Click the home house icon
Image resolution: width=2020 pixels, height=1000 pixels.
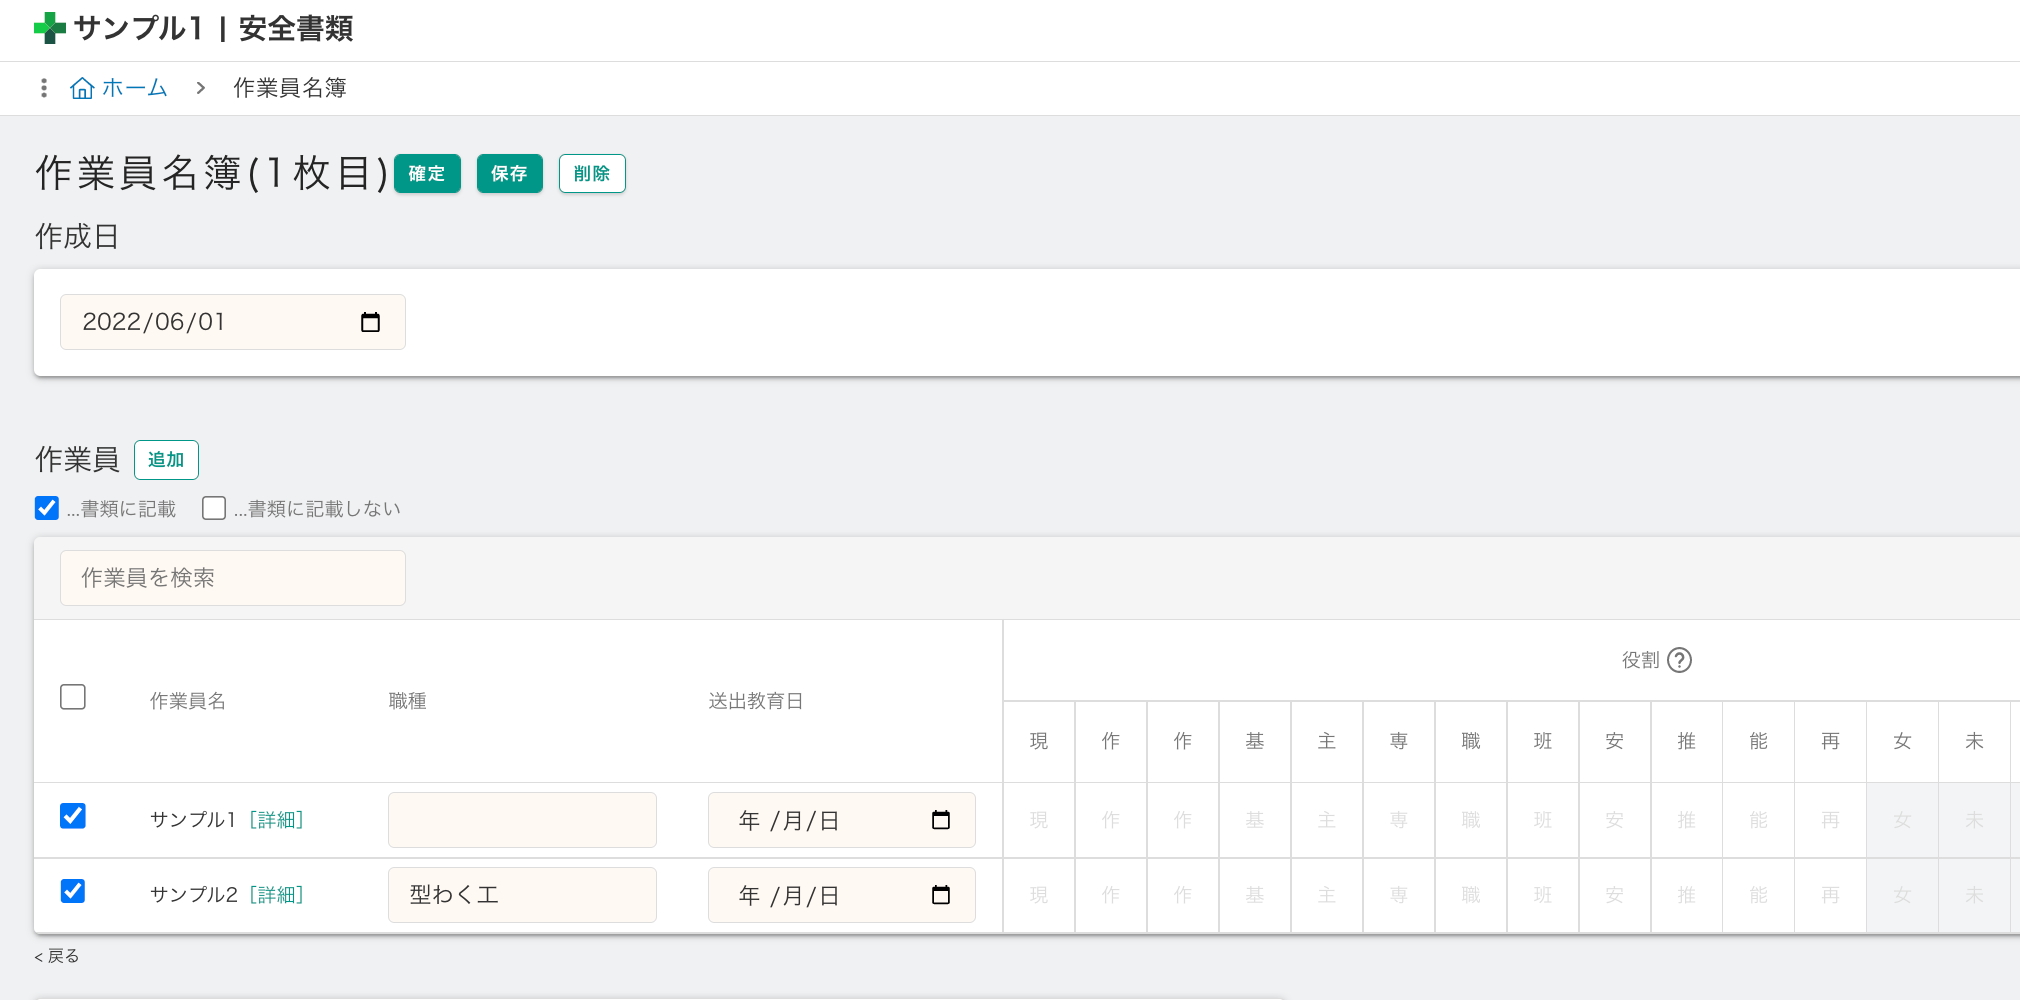coord(82,88)
